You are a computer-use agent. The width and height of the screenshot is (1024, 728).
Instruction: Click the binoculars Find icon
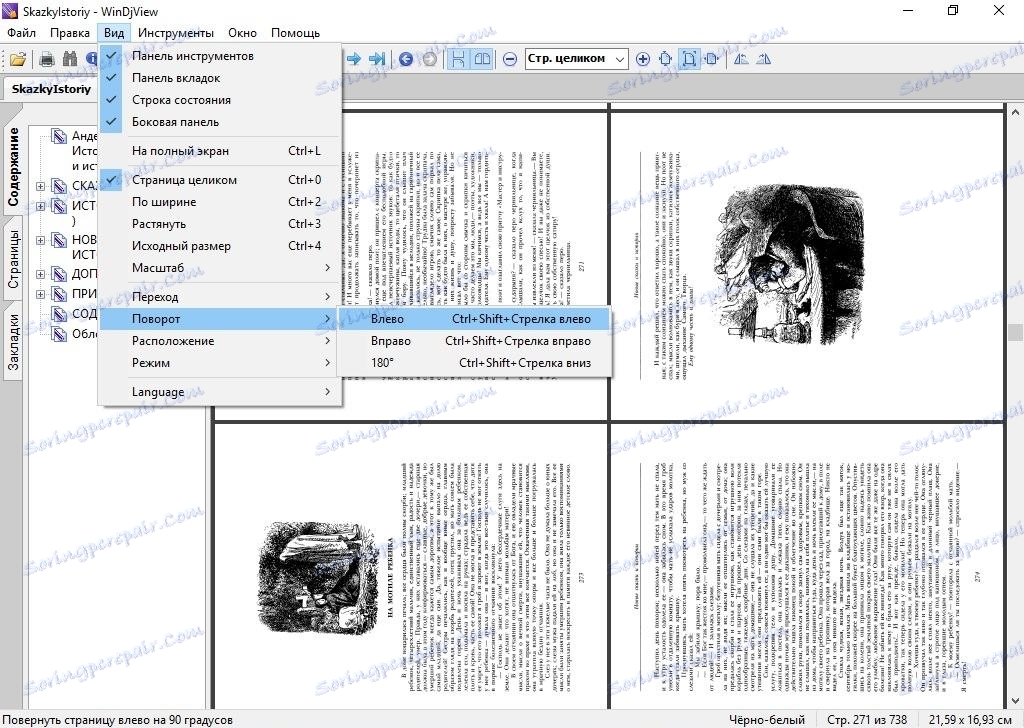[70, 59]
